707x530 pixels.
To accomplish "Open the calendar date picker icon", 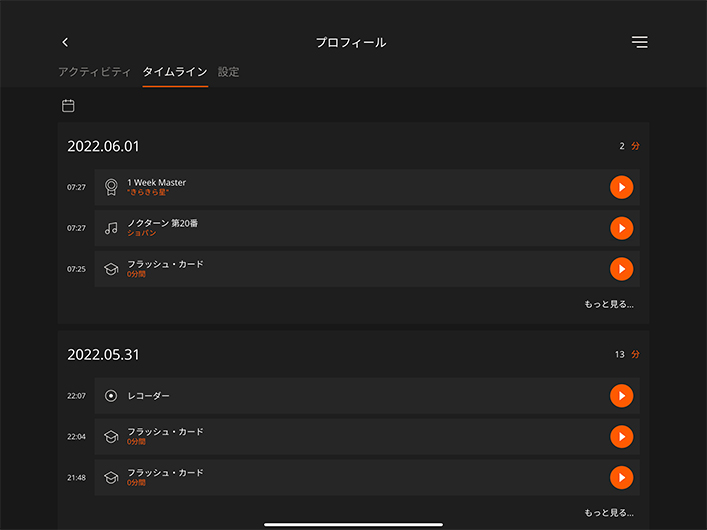I will click(68, 106).
